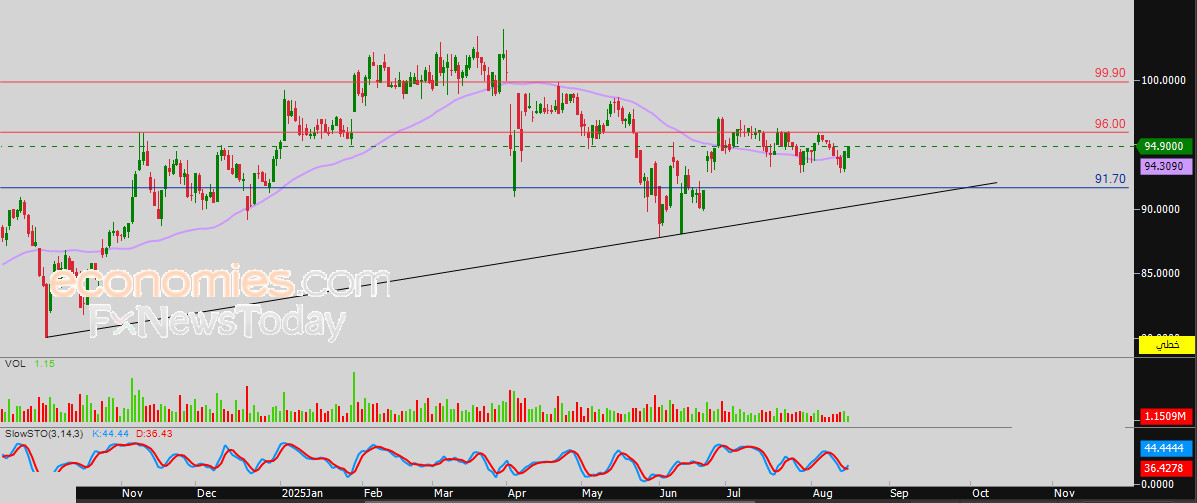Click the Dec label on the time axis
The width and height of the screenshot is (1197, 503).
click(205, 494)
